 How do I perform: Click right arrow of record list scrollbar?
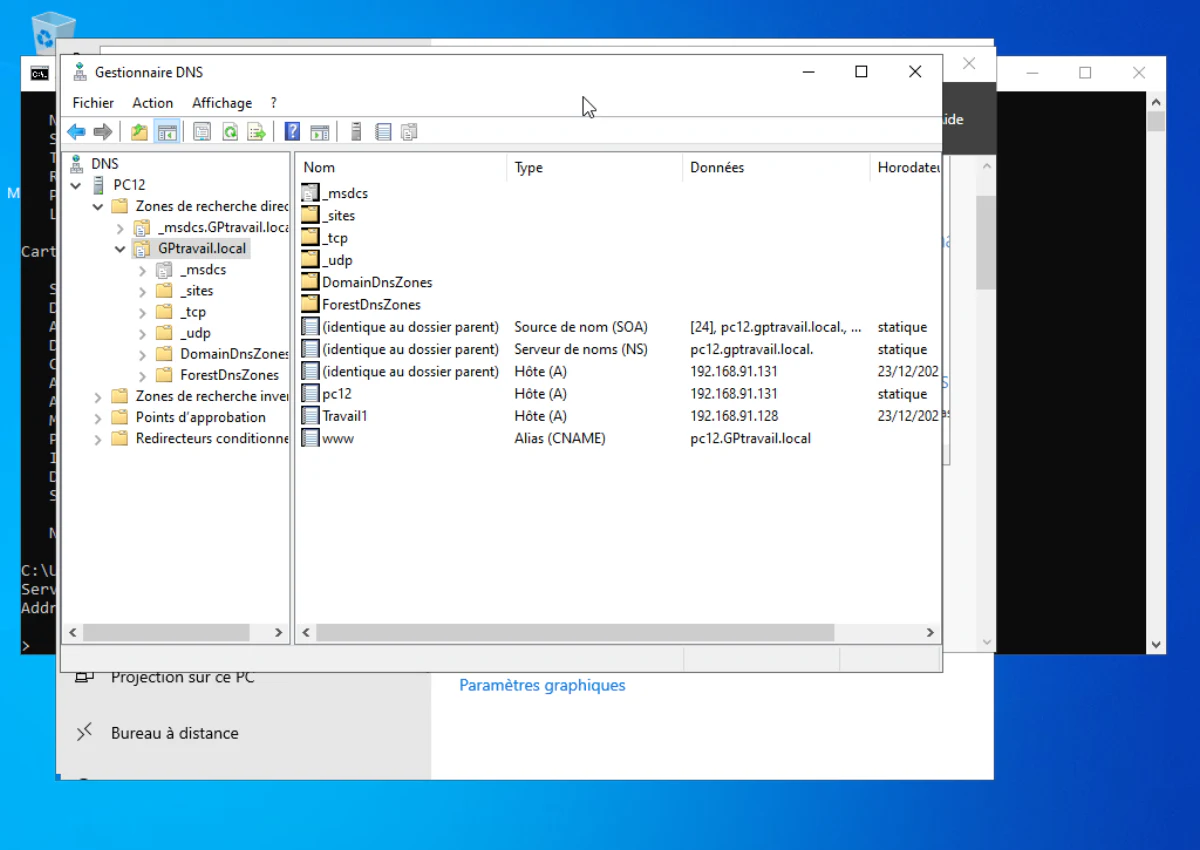point(930,633)
